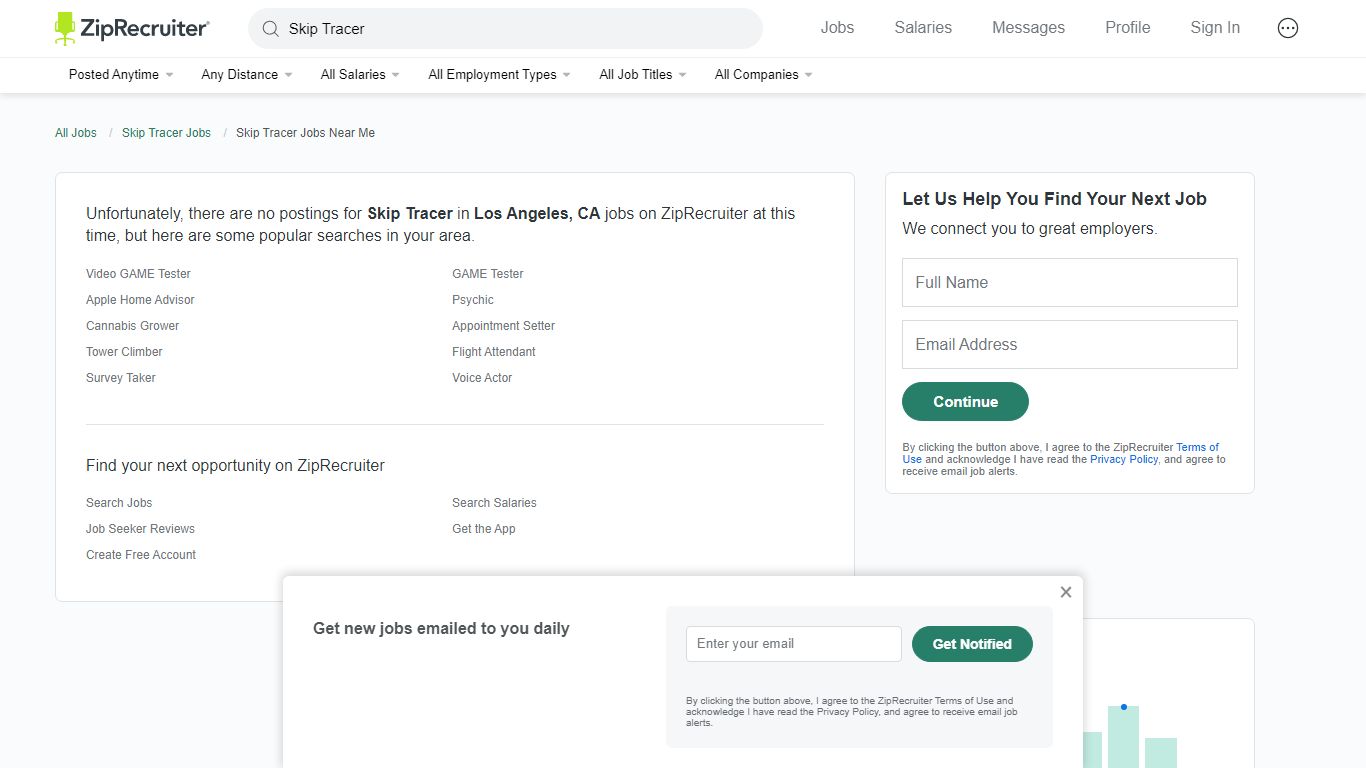The height and width of the screenshot is (768, 1366).
Task: Open All Jobs breadcrumb link
Action: 76,133
